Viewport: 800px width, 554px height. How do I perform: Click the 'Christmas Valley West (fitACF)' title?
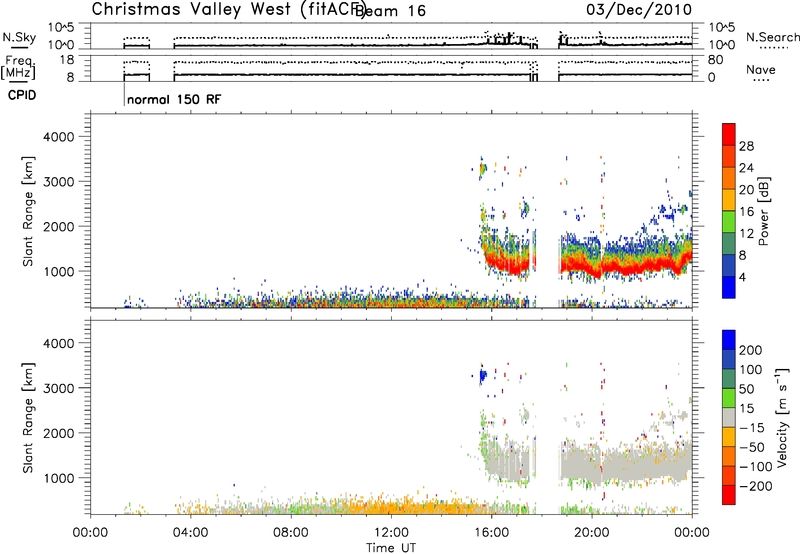[x=228, y=9]
